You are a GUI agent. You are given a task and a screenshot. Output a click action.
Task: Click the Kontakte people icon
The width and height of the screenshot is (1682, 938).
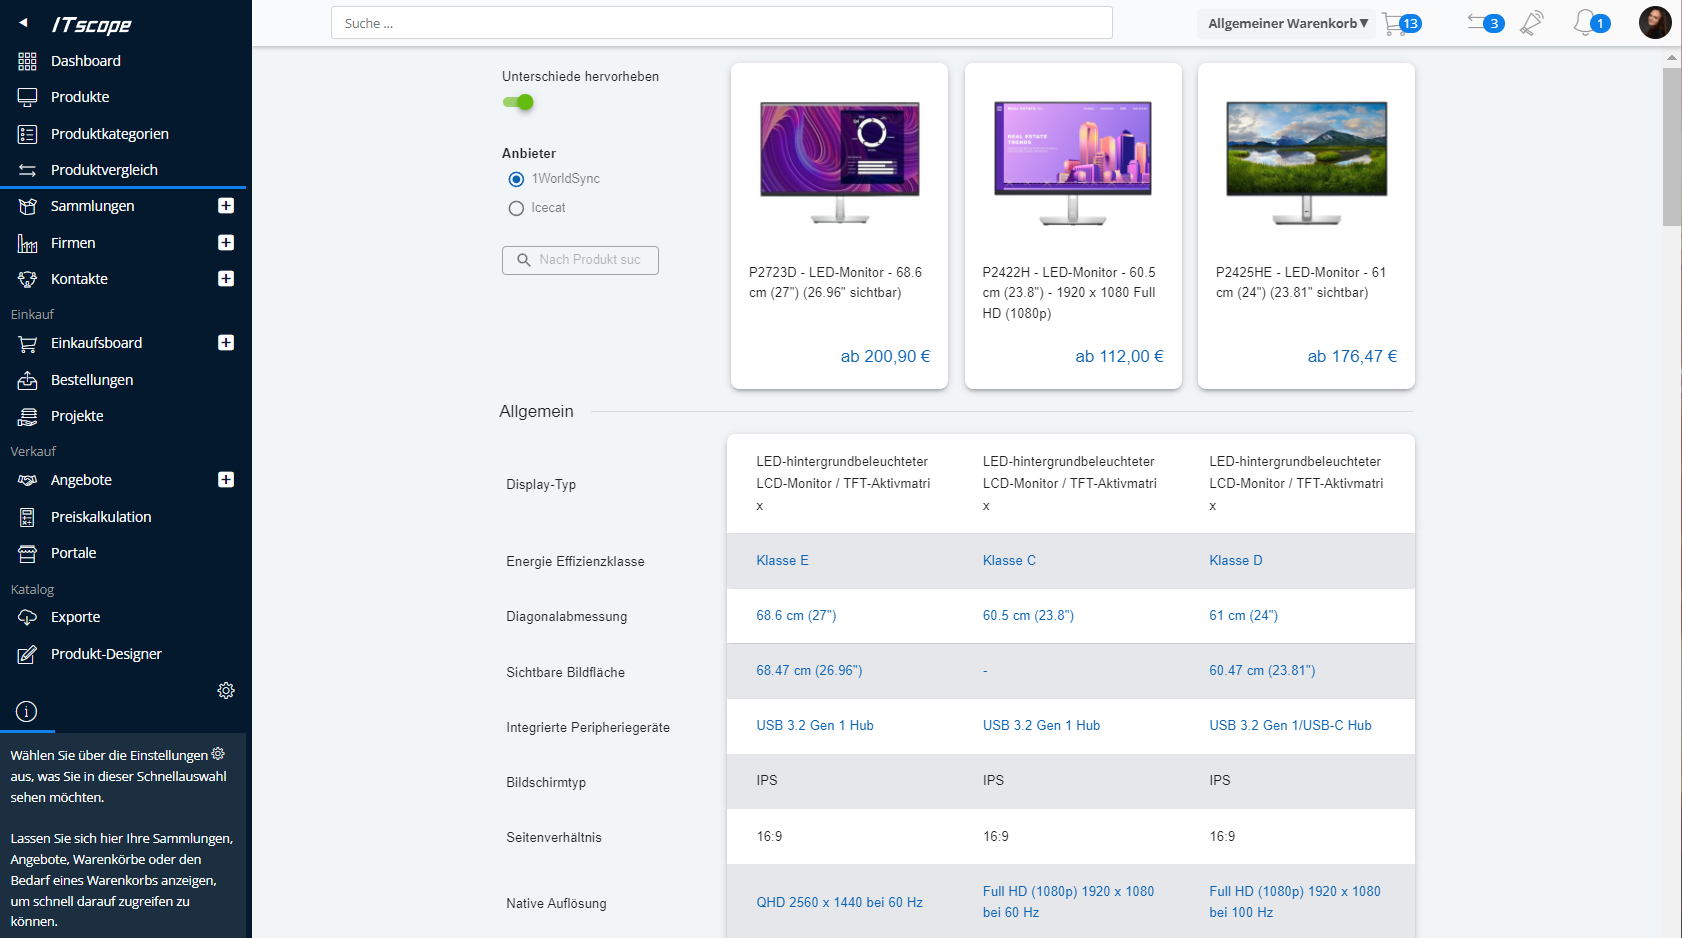(27, 279)
